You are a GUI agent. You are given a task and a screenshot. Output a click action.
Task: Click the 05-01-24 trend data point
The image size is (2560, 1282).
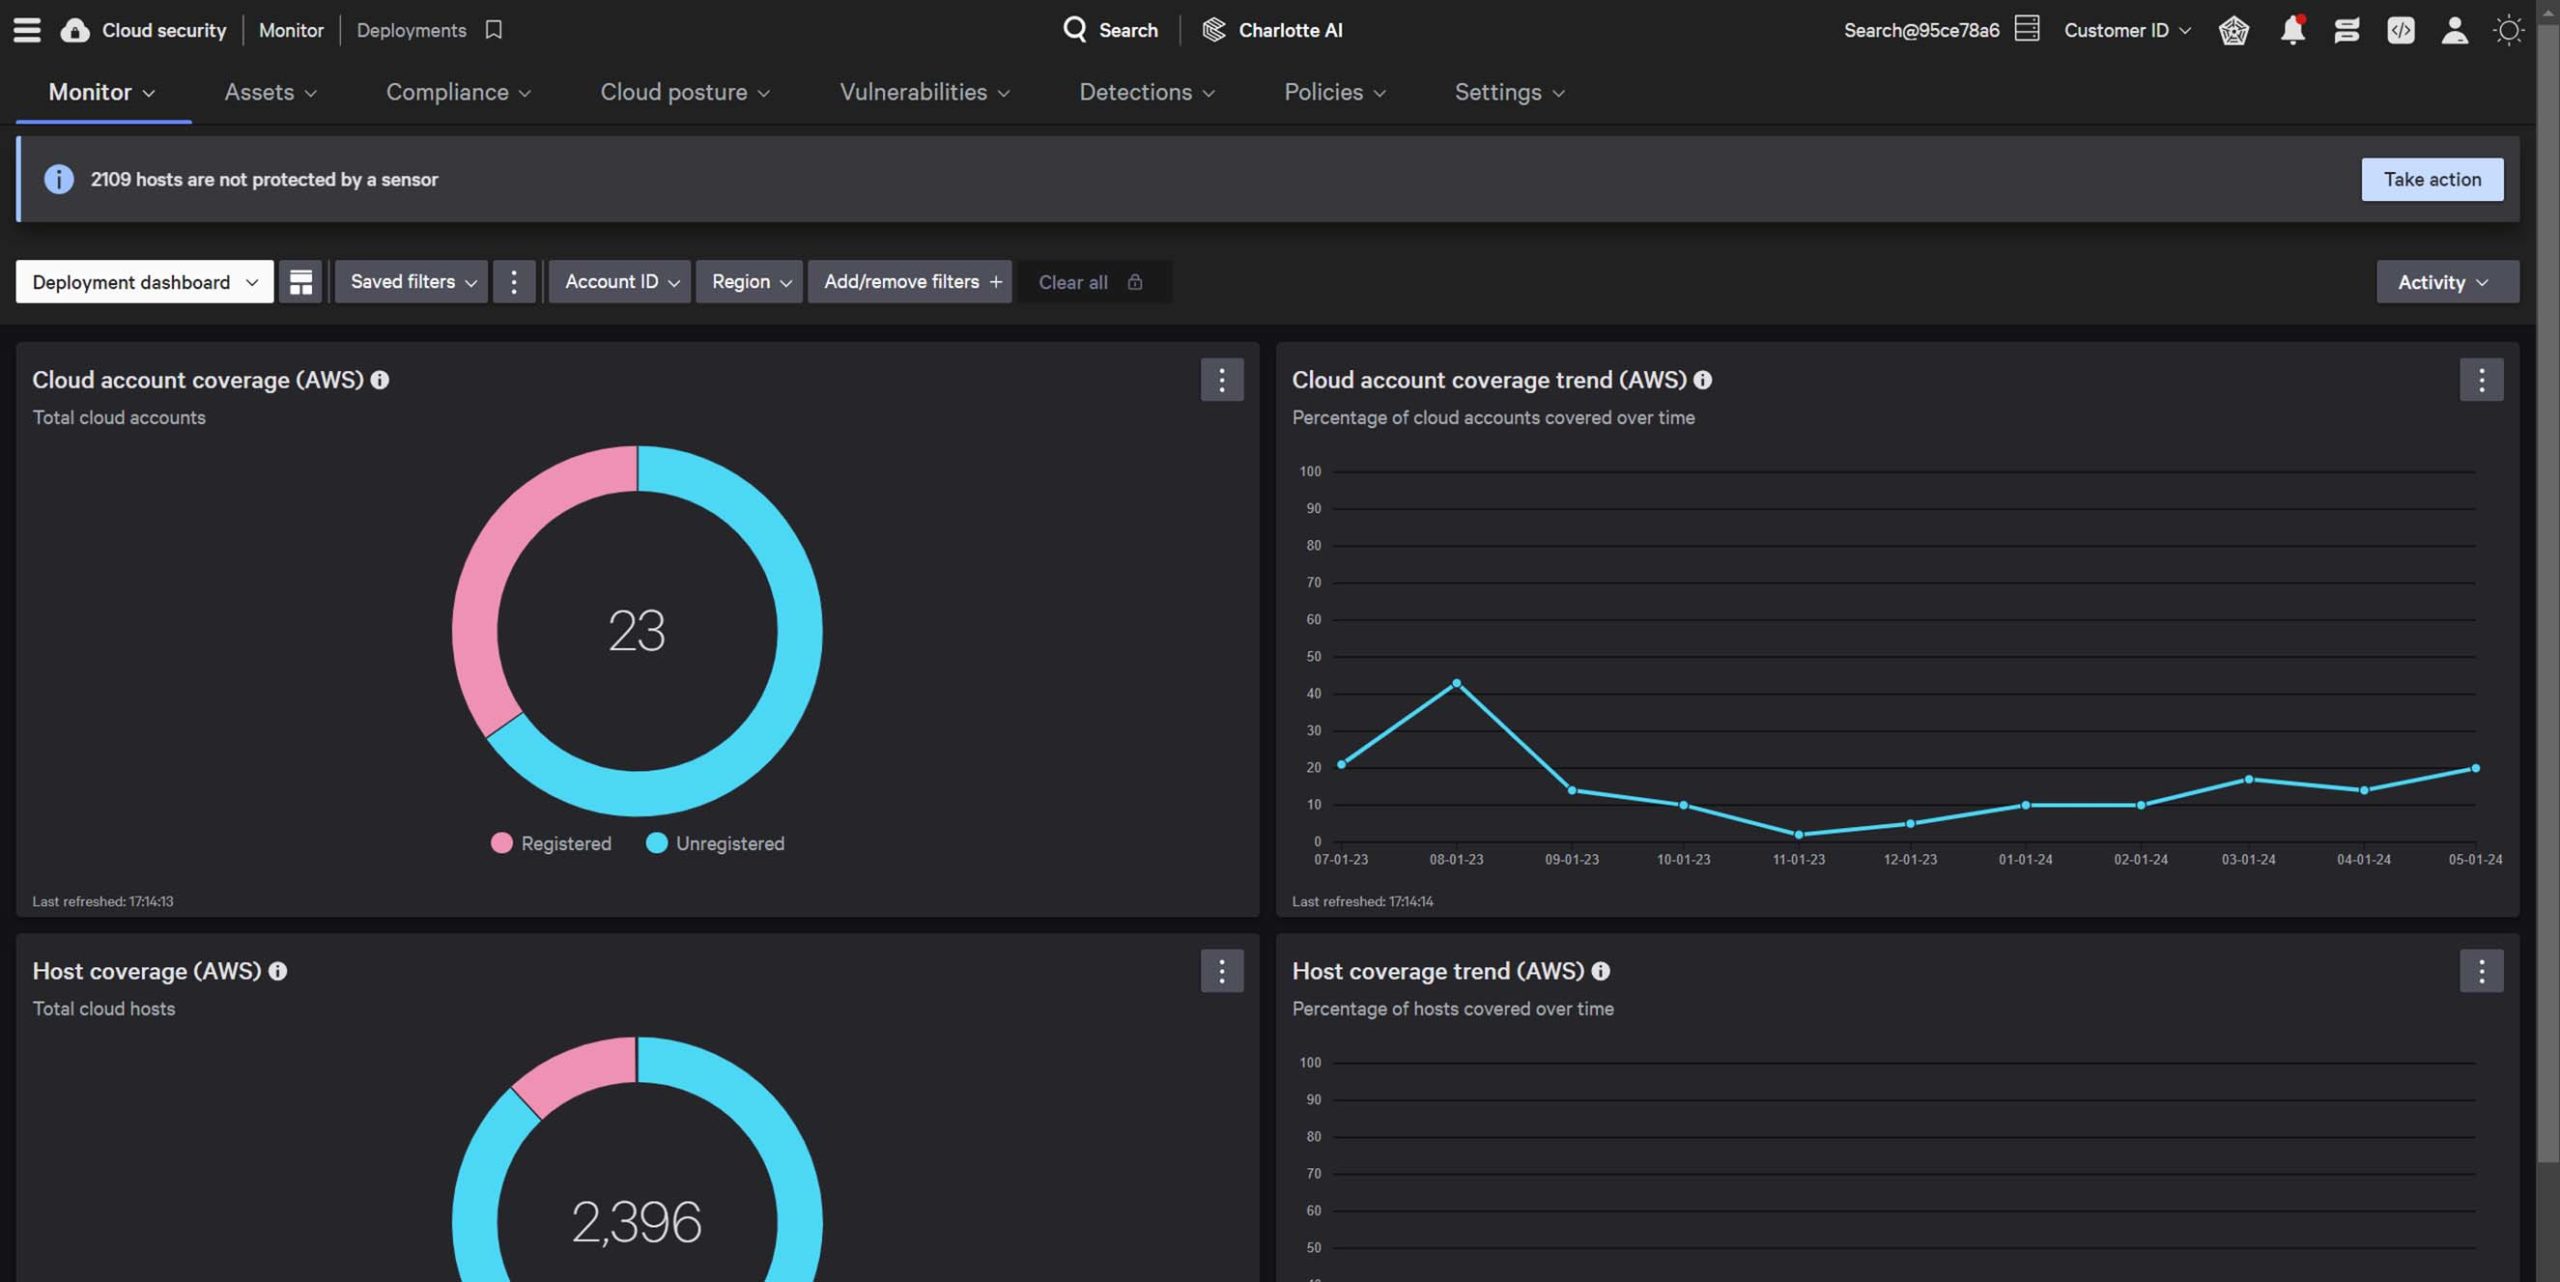pyautogui.click(x=2475, y=768)
